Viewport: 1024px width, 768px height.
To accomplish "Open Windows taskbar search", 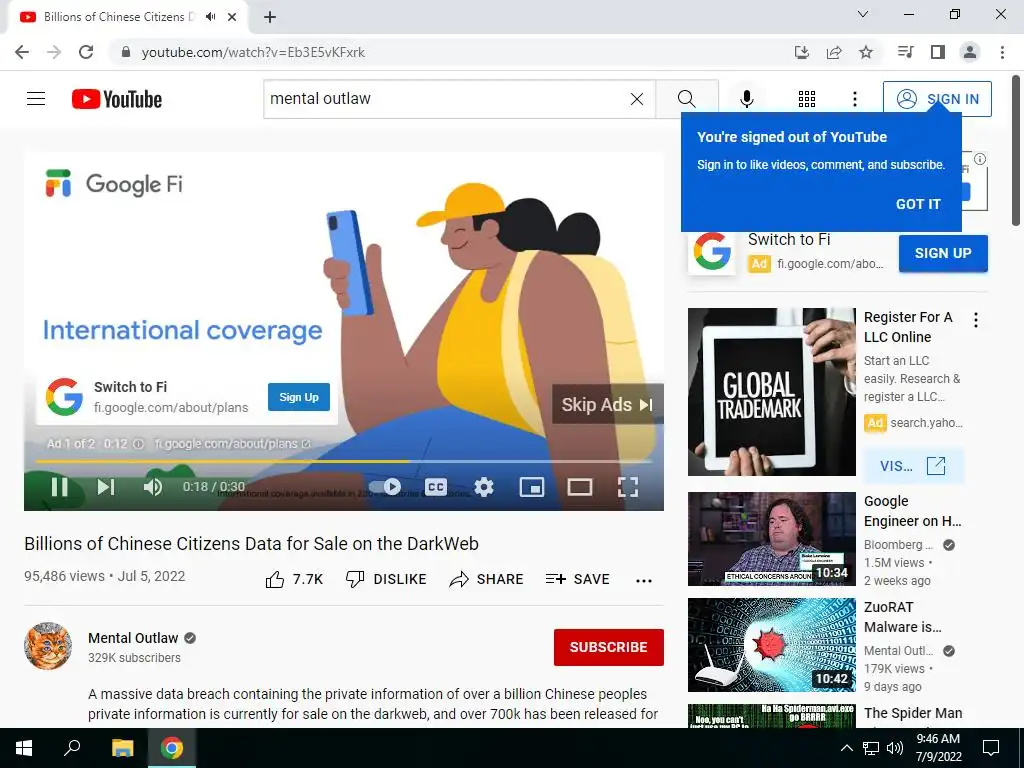I will pyautogui.click(x=72, y=748).
